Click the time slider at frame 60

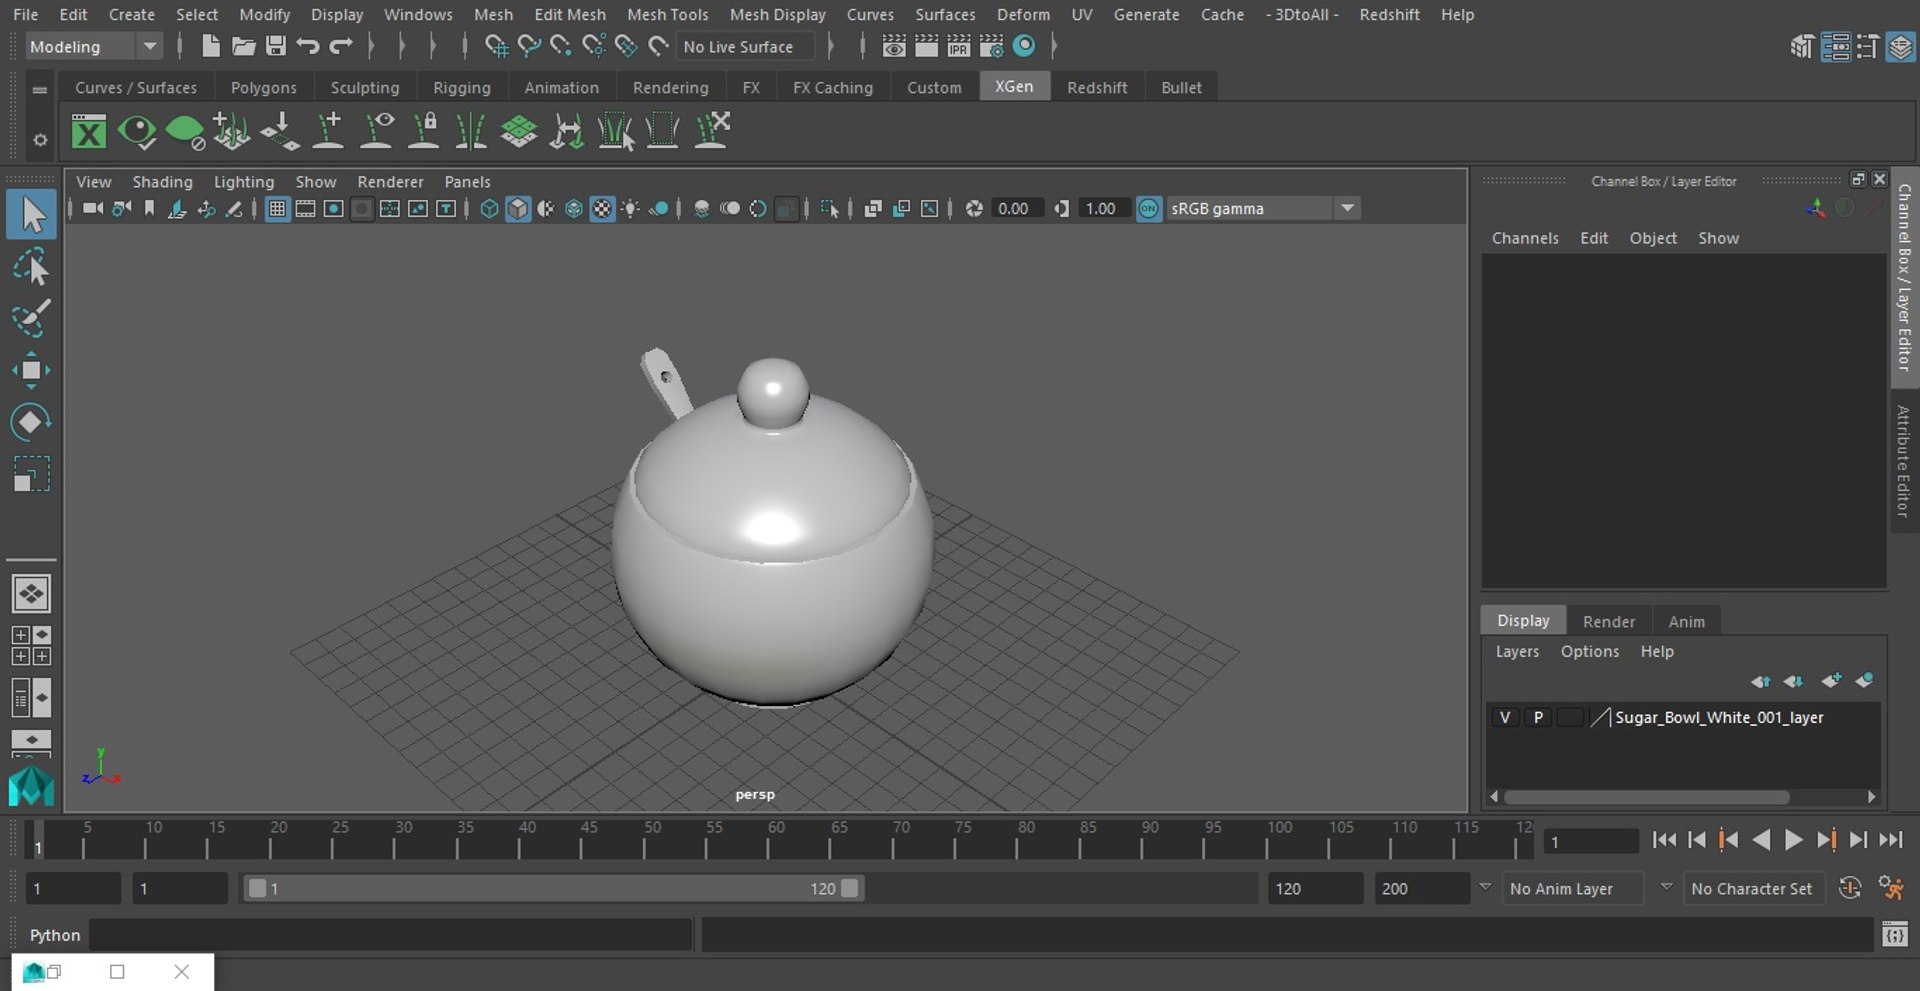coord(770,840)
